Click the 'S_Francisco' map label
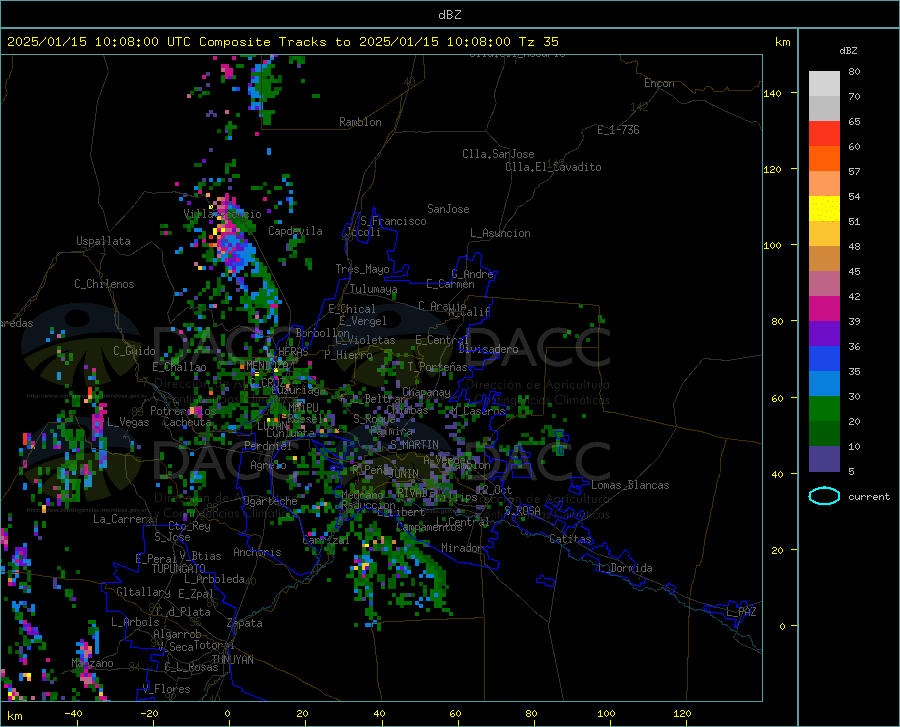The image size is (900, 727). click(393, 221)
